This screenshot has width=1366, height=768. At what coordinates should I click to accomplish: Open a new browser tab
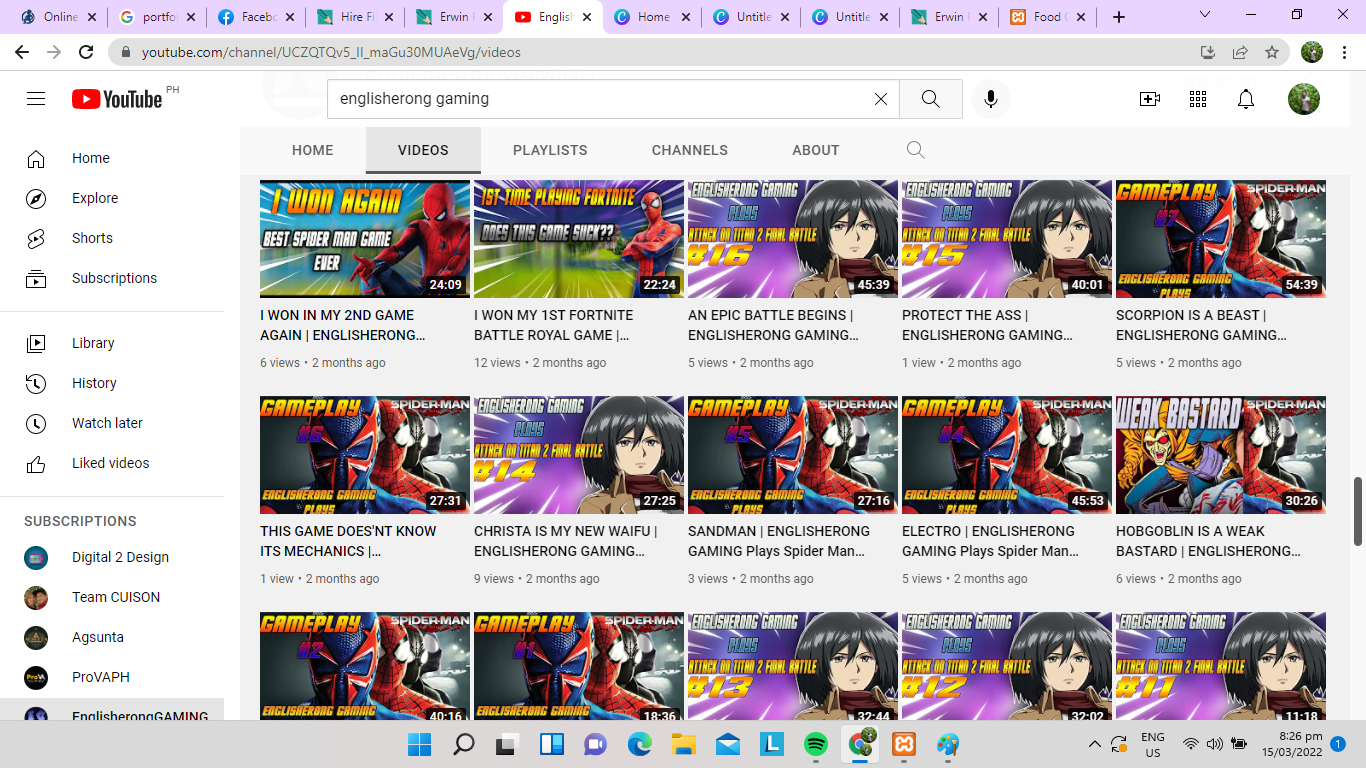click(x=1119, y=17)
